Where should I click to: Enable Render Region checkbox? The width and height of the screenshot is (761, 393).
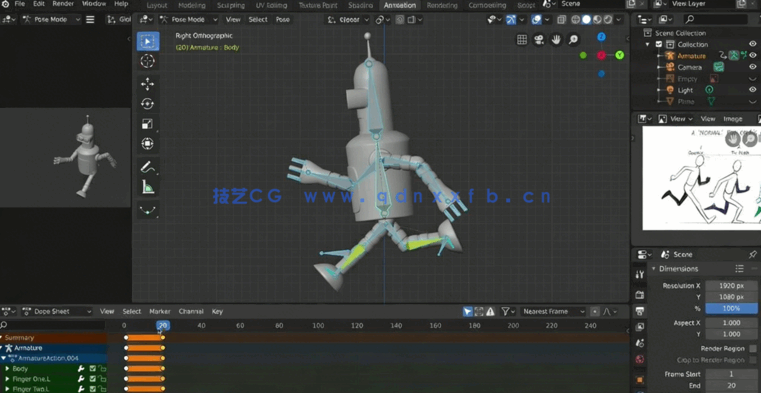coord(753,348)
